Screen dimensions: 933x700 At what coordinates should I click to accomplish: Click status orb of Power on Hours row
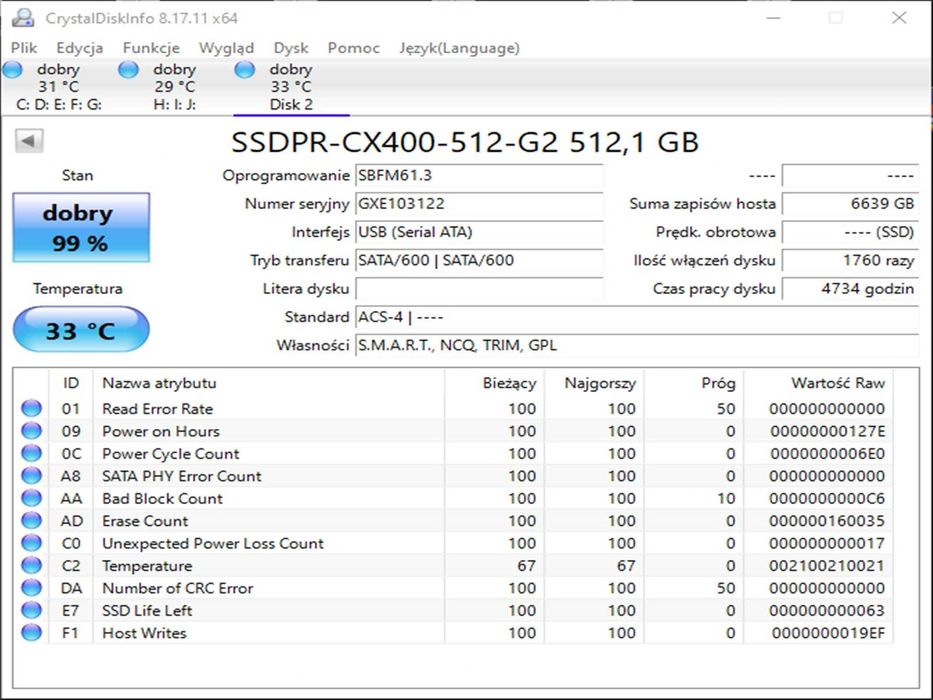point(32,430)
